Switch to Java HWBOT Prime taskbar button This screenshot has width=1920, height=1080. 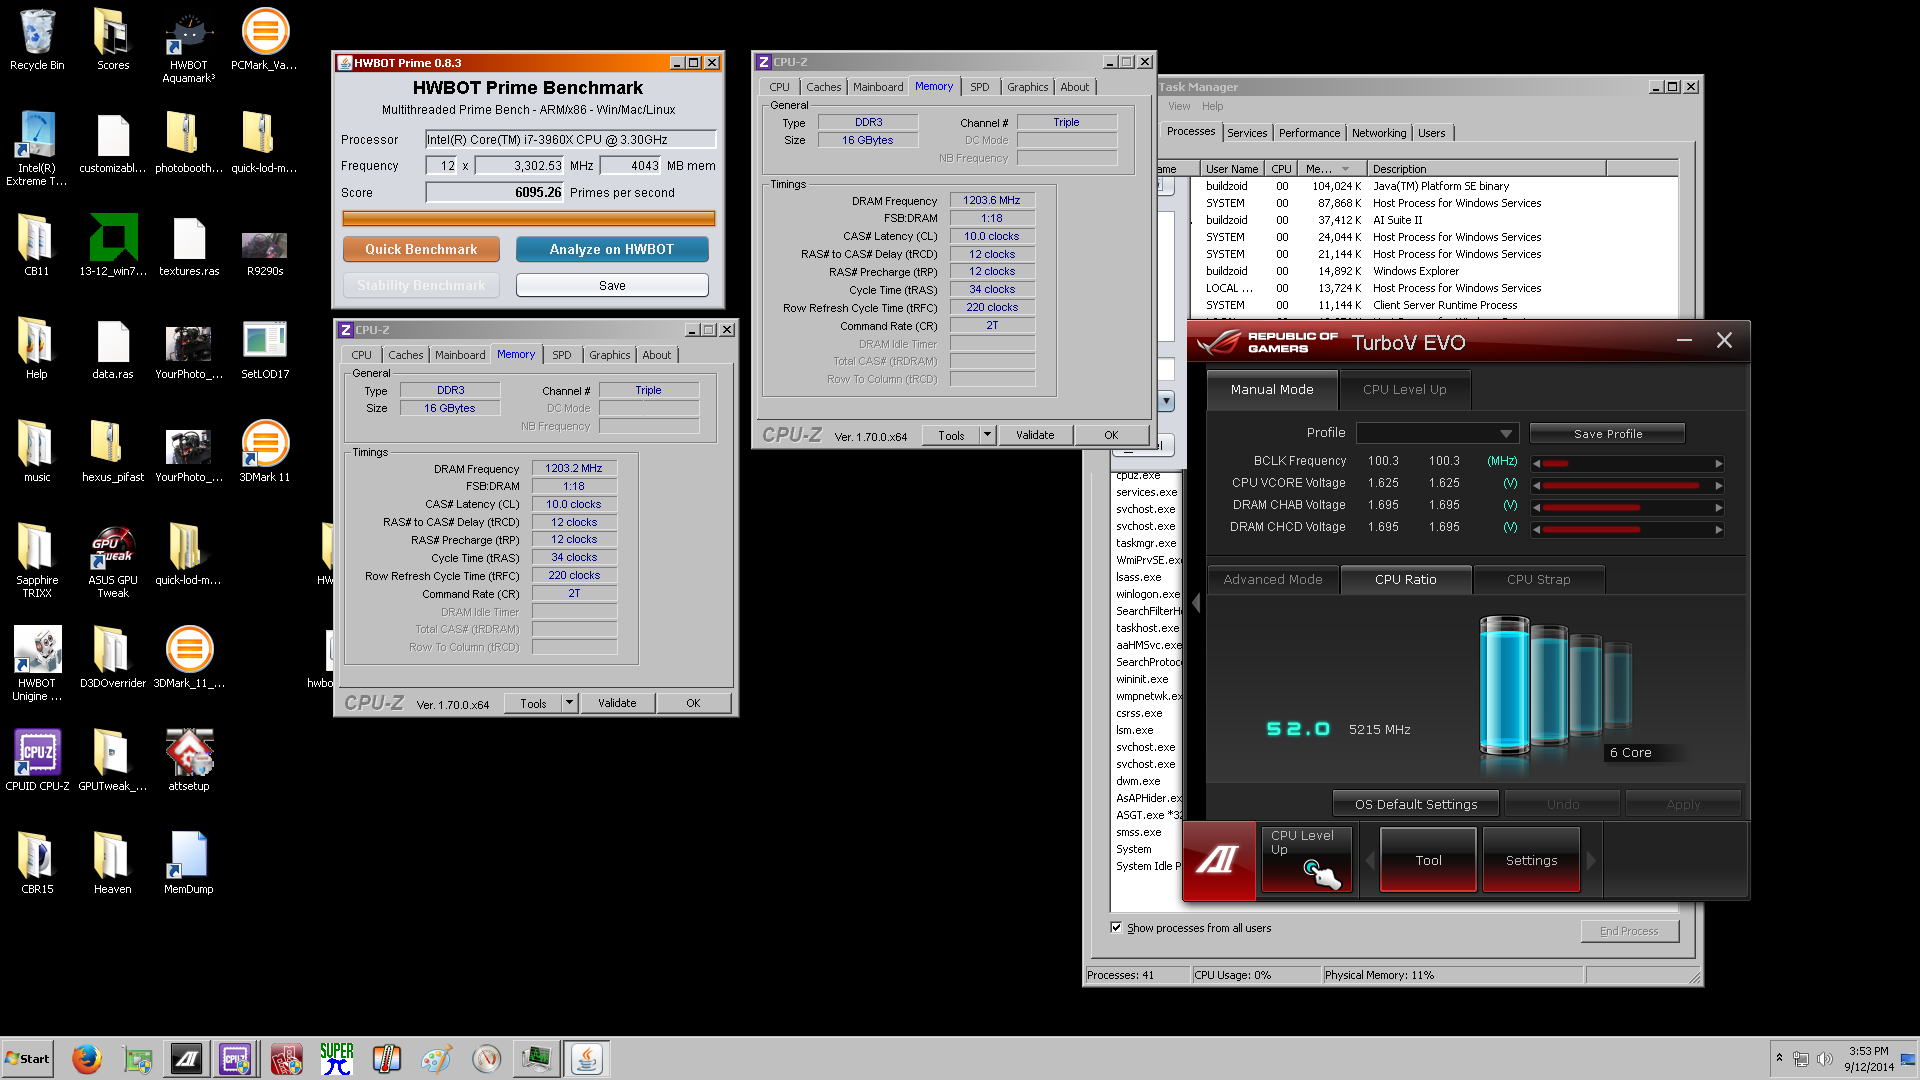pyautogui.click(x=587, y=1059)
